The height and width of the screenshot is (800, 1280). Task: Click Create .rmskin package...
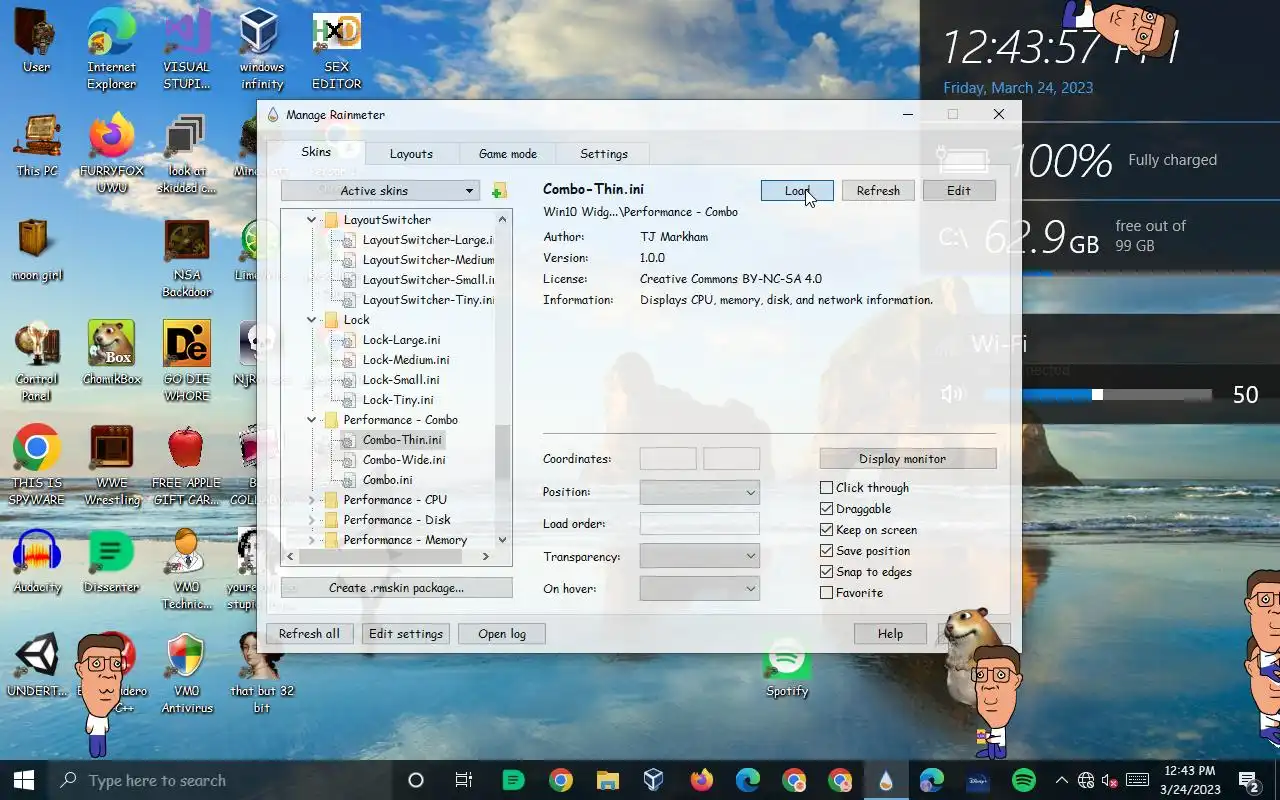(x=397, y=588)
